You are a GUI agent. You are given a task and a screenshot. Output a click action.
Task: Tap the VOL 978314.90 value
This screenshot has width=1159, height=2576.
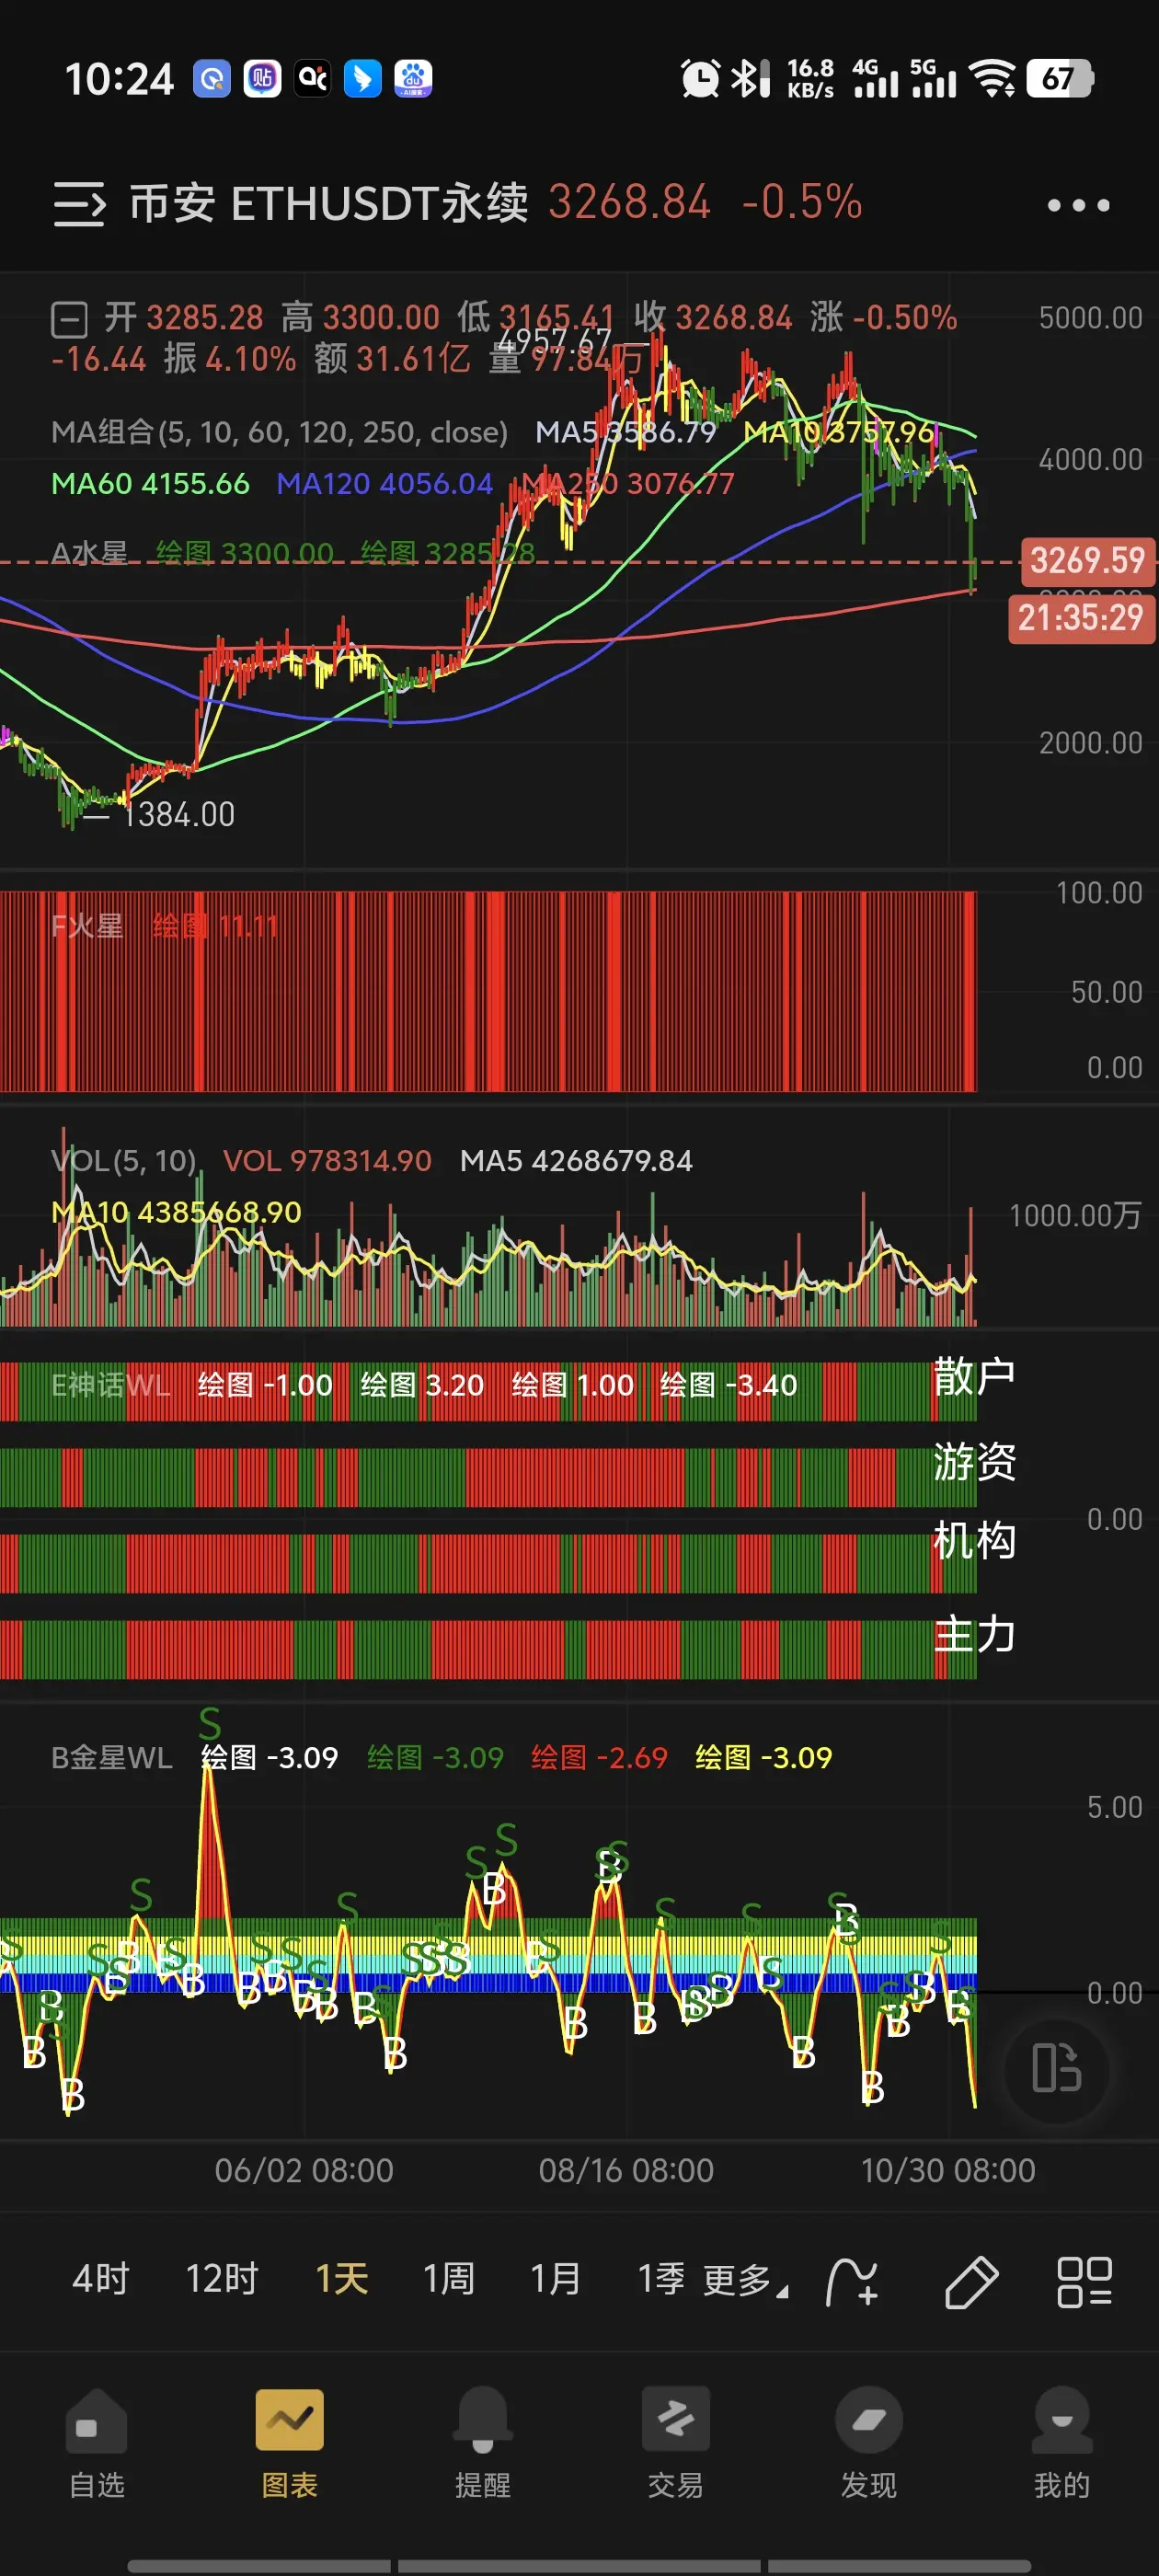pyautogui.click(x=327, y=1161)
